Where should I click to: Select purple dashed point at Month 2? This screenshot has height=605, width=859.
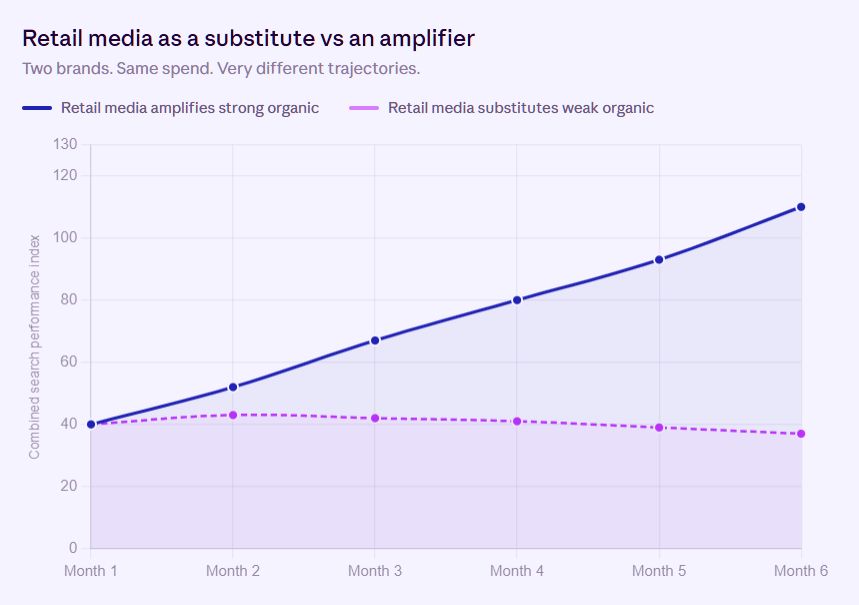232,415
